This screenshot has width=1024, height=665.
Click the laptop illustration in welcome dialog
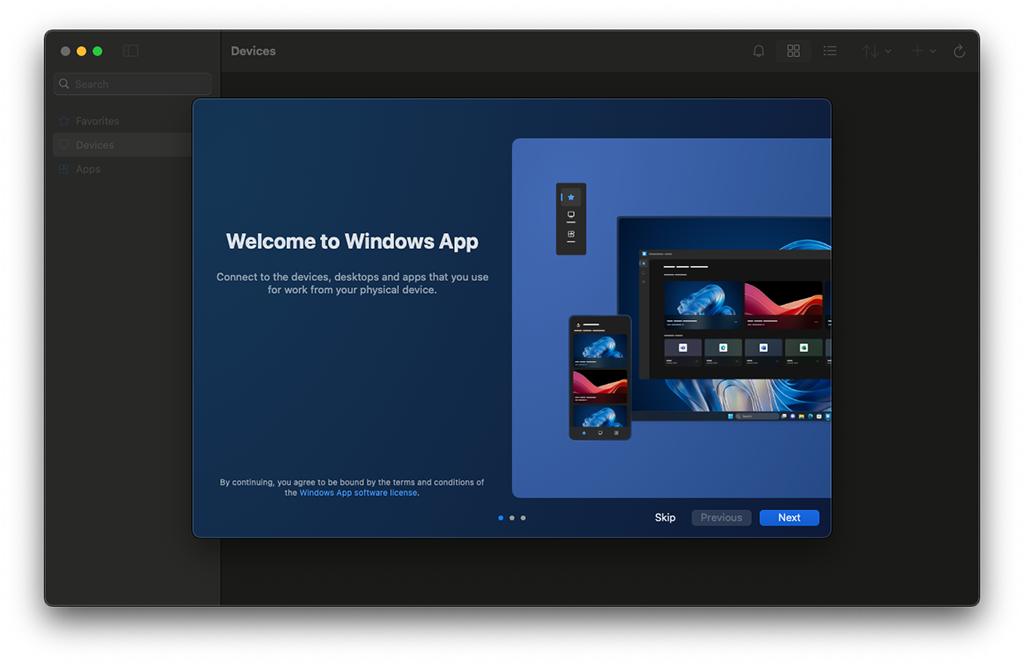click(724, 319)
